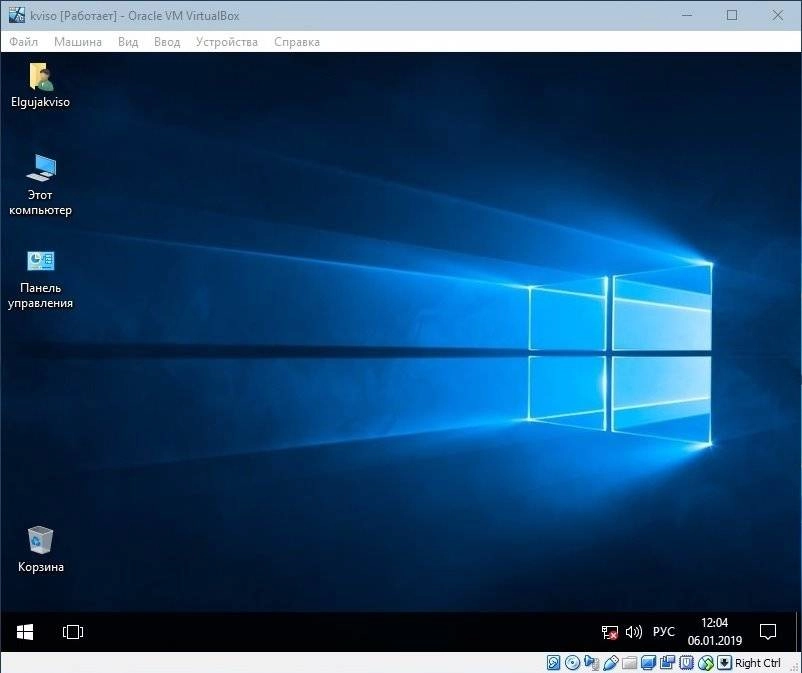The image size is (802, 673).
Task: Maximize the VirtualBox window
Action: pos(732,15)
